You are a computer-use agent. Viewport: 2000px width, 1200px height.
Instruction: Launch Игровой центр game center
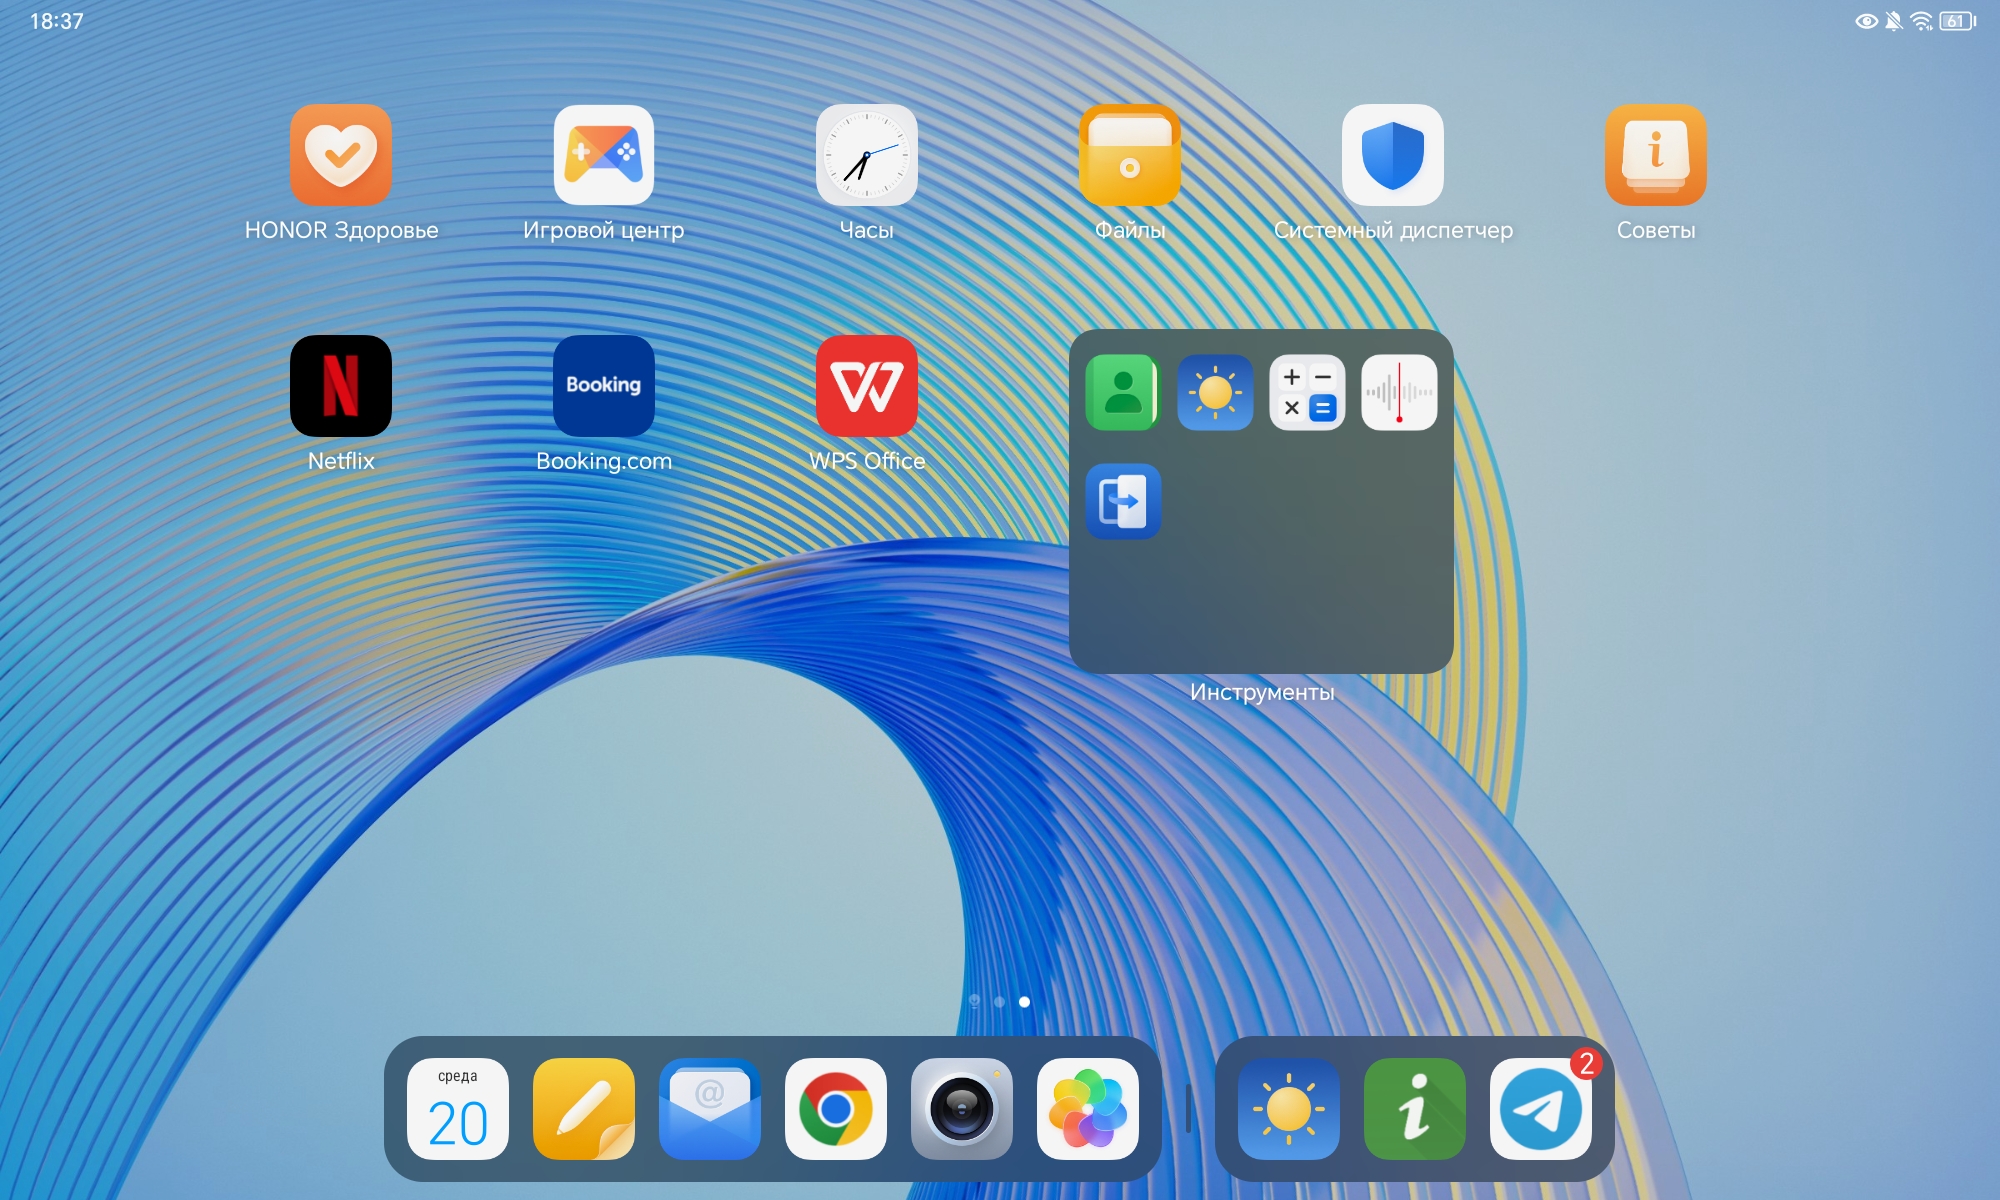[x=604, y=155]
